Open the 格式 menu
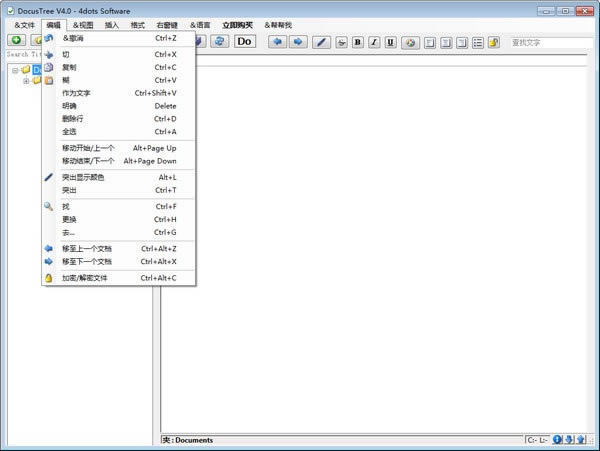 137,25
